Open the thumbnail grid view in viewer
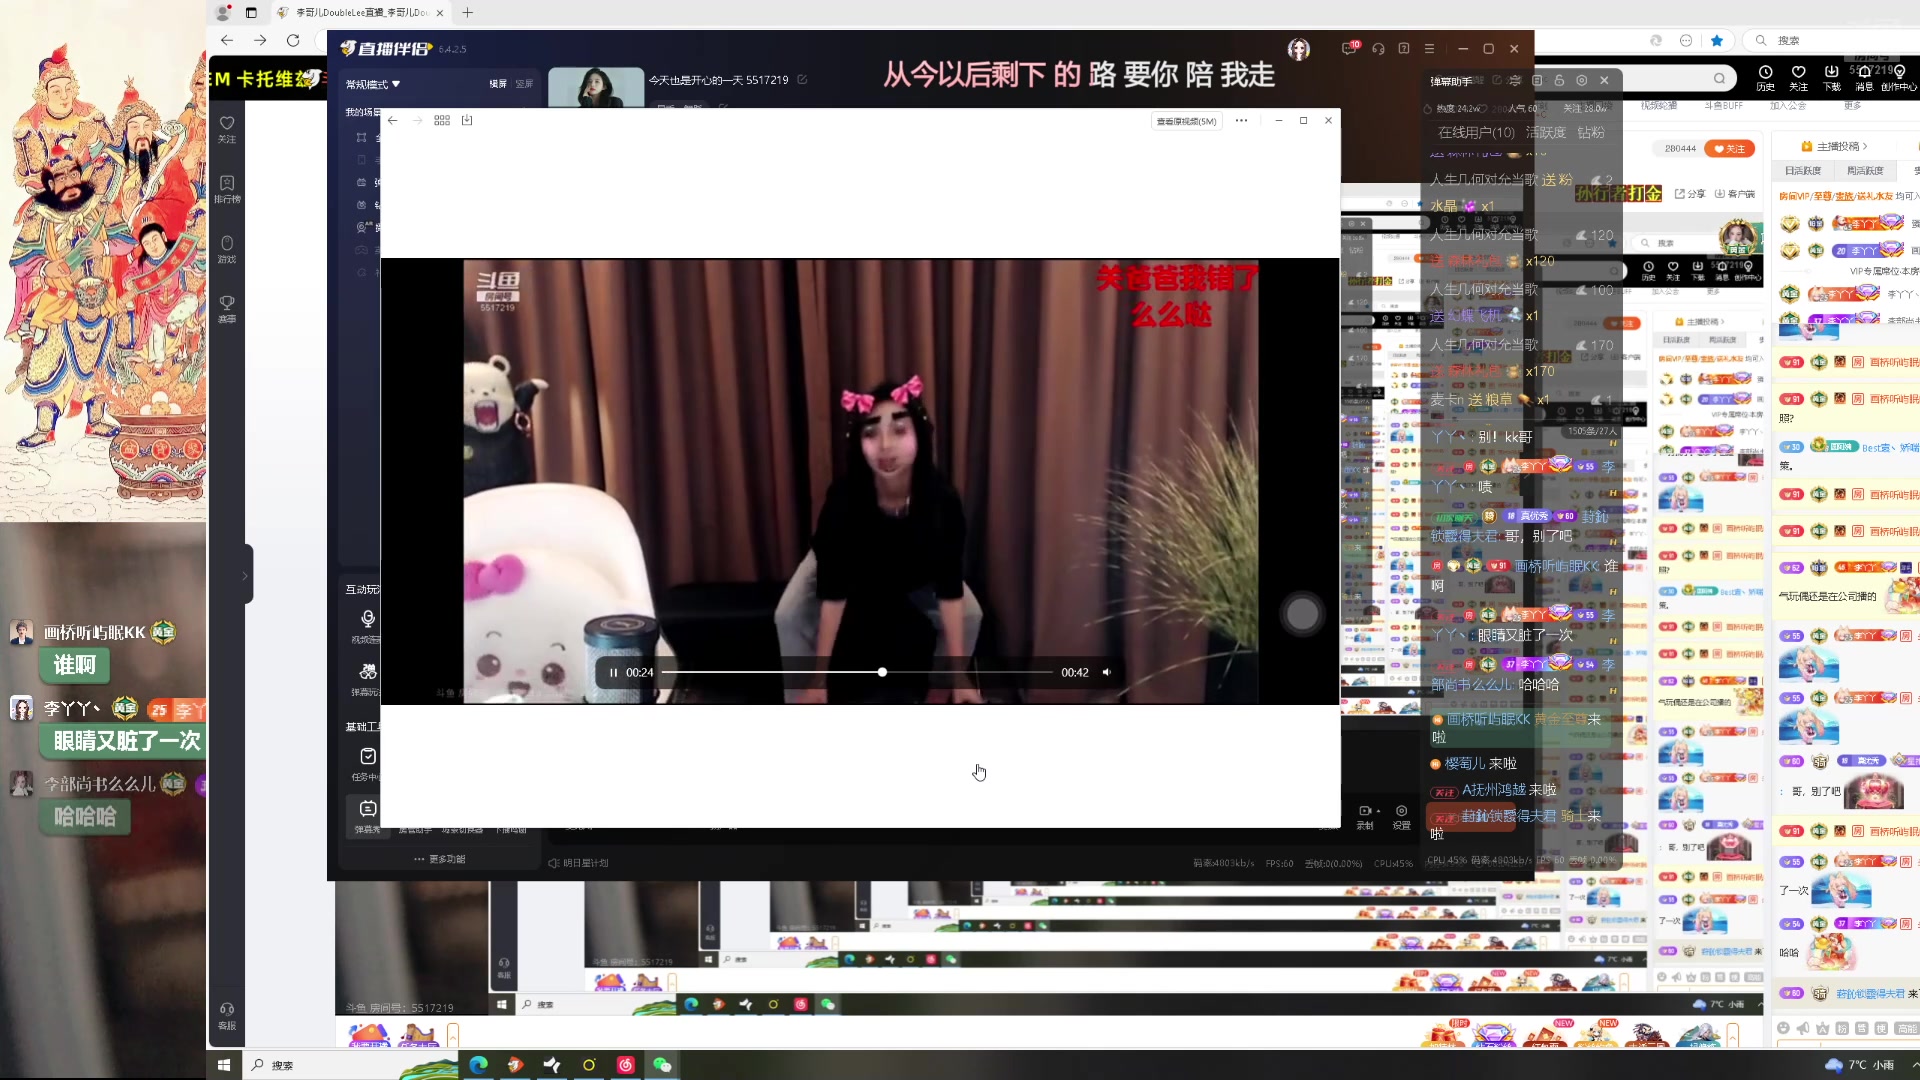1920x1080 pixels. (x=442, y=121)
